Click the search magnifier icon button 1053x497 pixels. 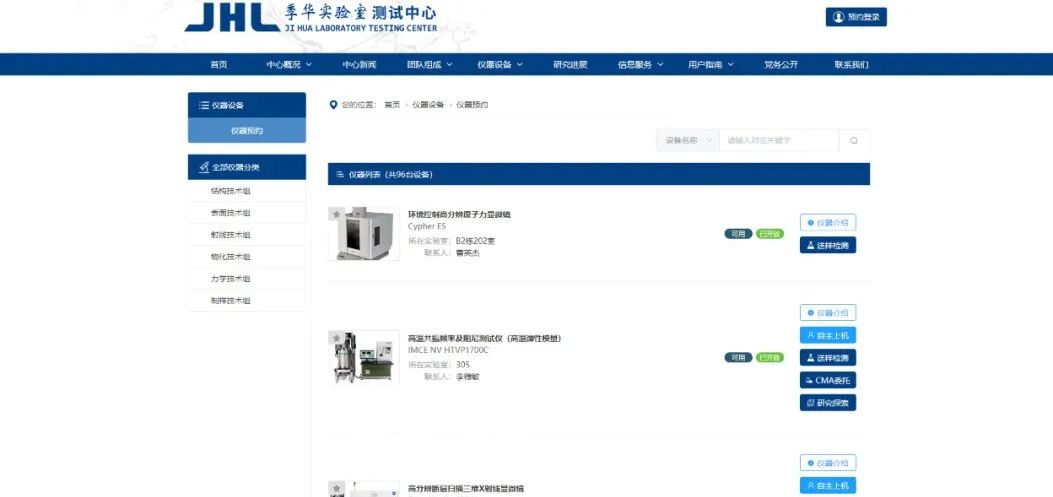[x=853, y=141]
